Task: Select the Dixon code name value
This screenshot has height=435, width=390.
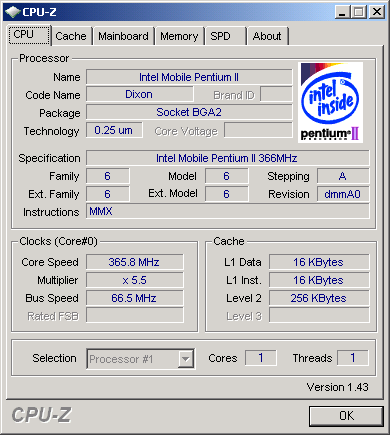Action: coord(139,94)
